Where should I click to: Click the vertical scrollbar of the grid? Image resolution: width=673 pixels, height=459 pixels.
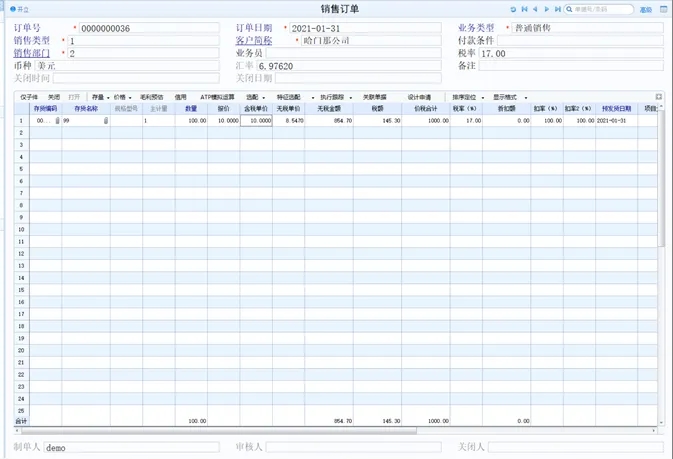[659, 200]
